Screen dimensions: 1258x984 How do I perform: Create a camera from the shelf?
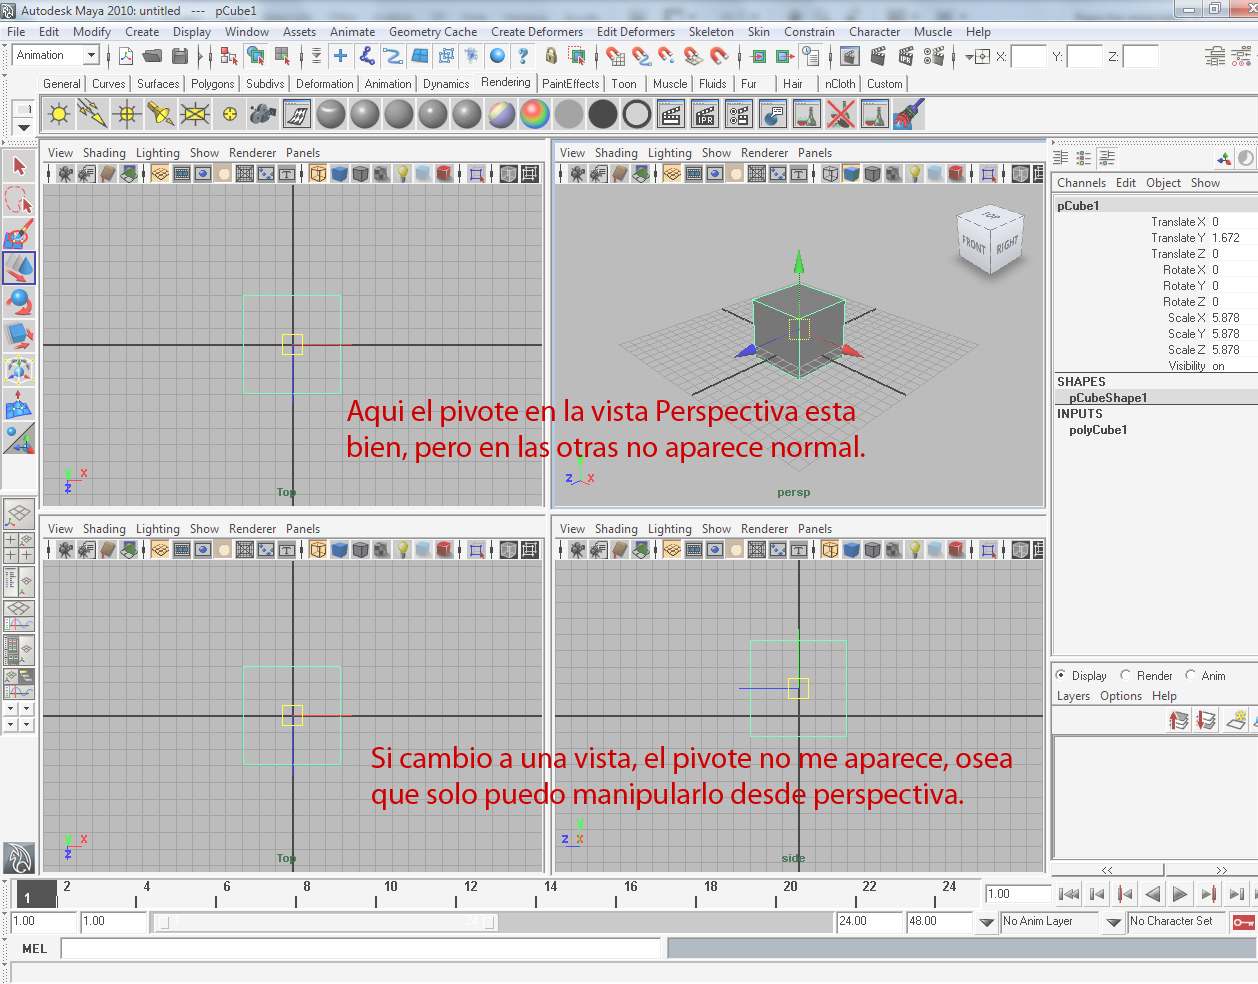coord(263,114)
